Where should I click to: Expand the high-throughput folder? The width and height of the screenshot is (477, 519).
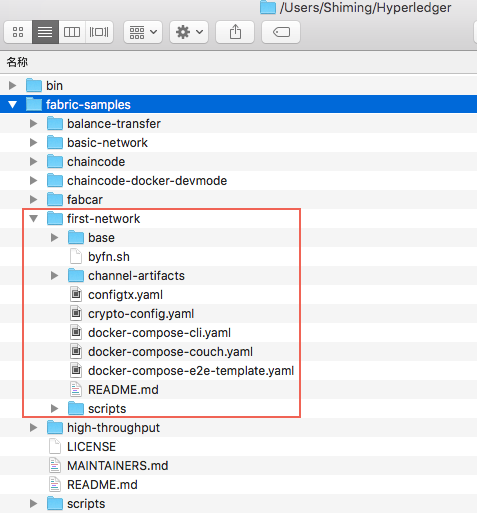[x=33, y=428]
